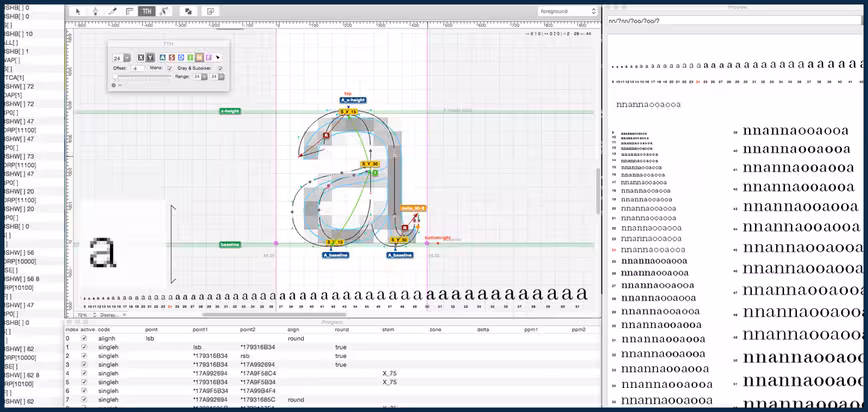This screenshot has width=868, height=412.
Task: Select the *17931685C cell in row 7
Action: pyautogui.click(x=258, y=399)
